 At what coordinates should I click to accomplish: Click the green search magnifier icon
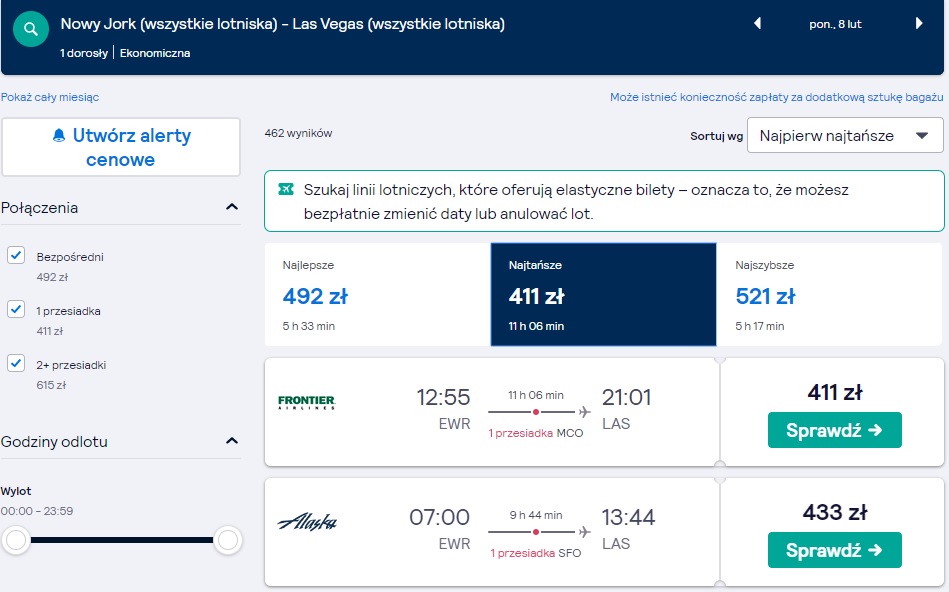[x=30, y=29]
